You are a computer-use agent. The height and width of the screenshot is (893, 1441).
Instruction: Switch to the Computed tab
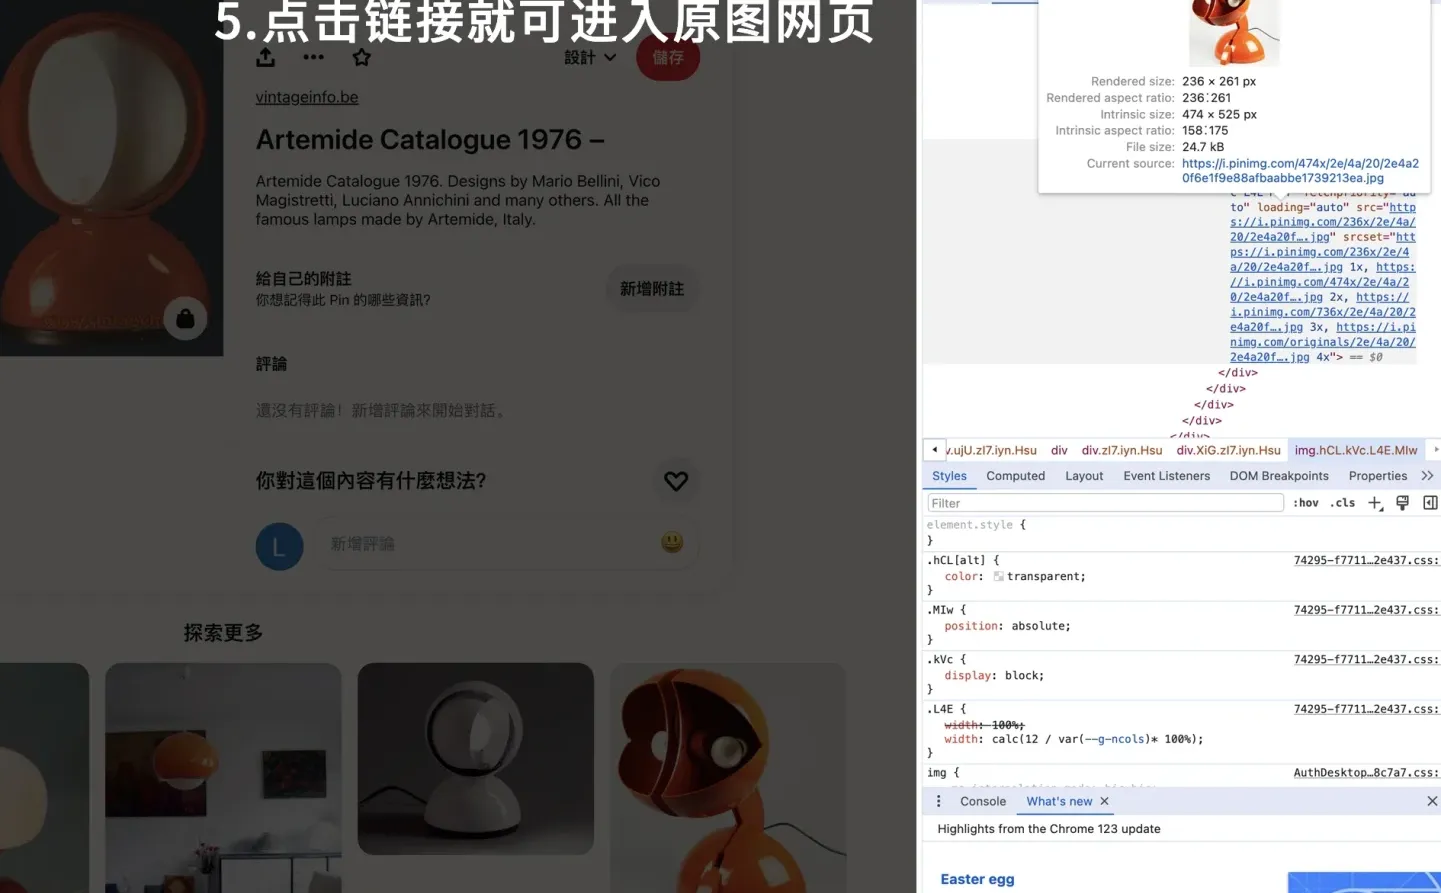pos(1015,475)
